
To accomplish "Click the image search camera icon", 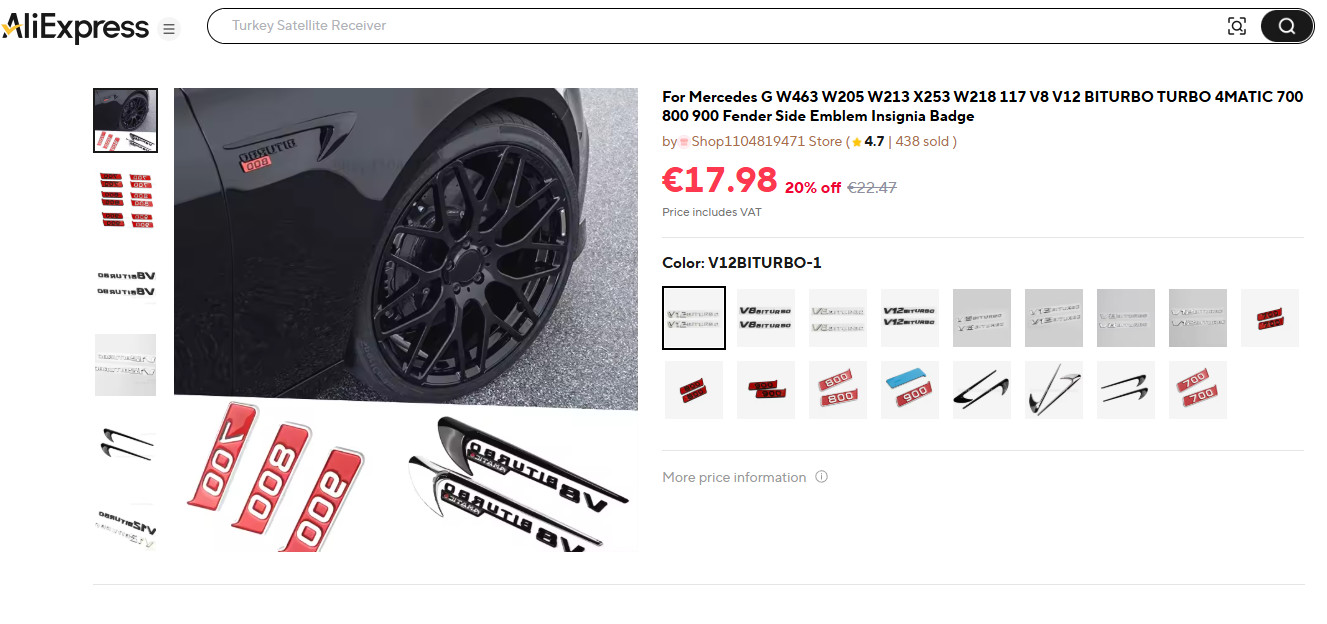I will click(x=1237, y=26).
